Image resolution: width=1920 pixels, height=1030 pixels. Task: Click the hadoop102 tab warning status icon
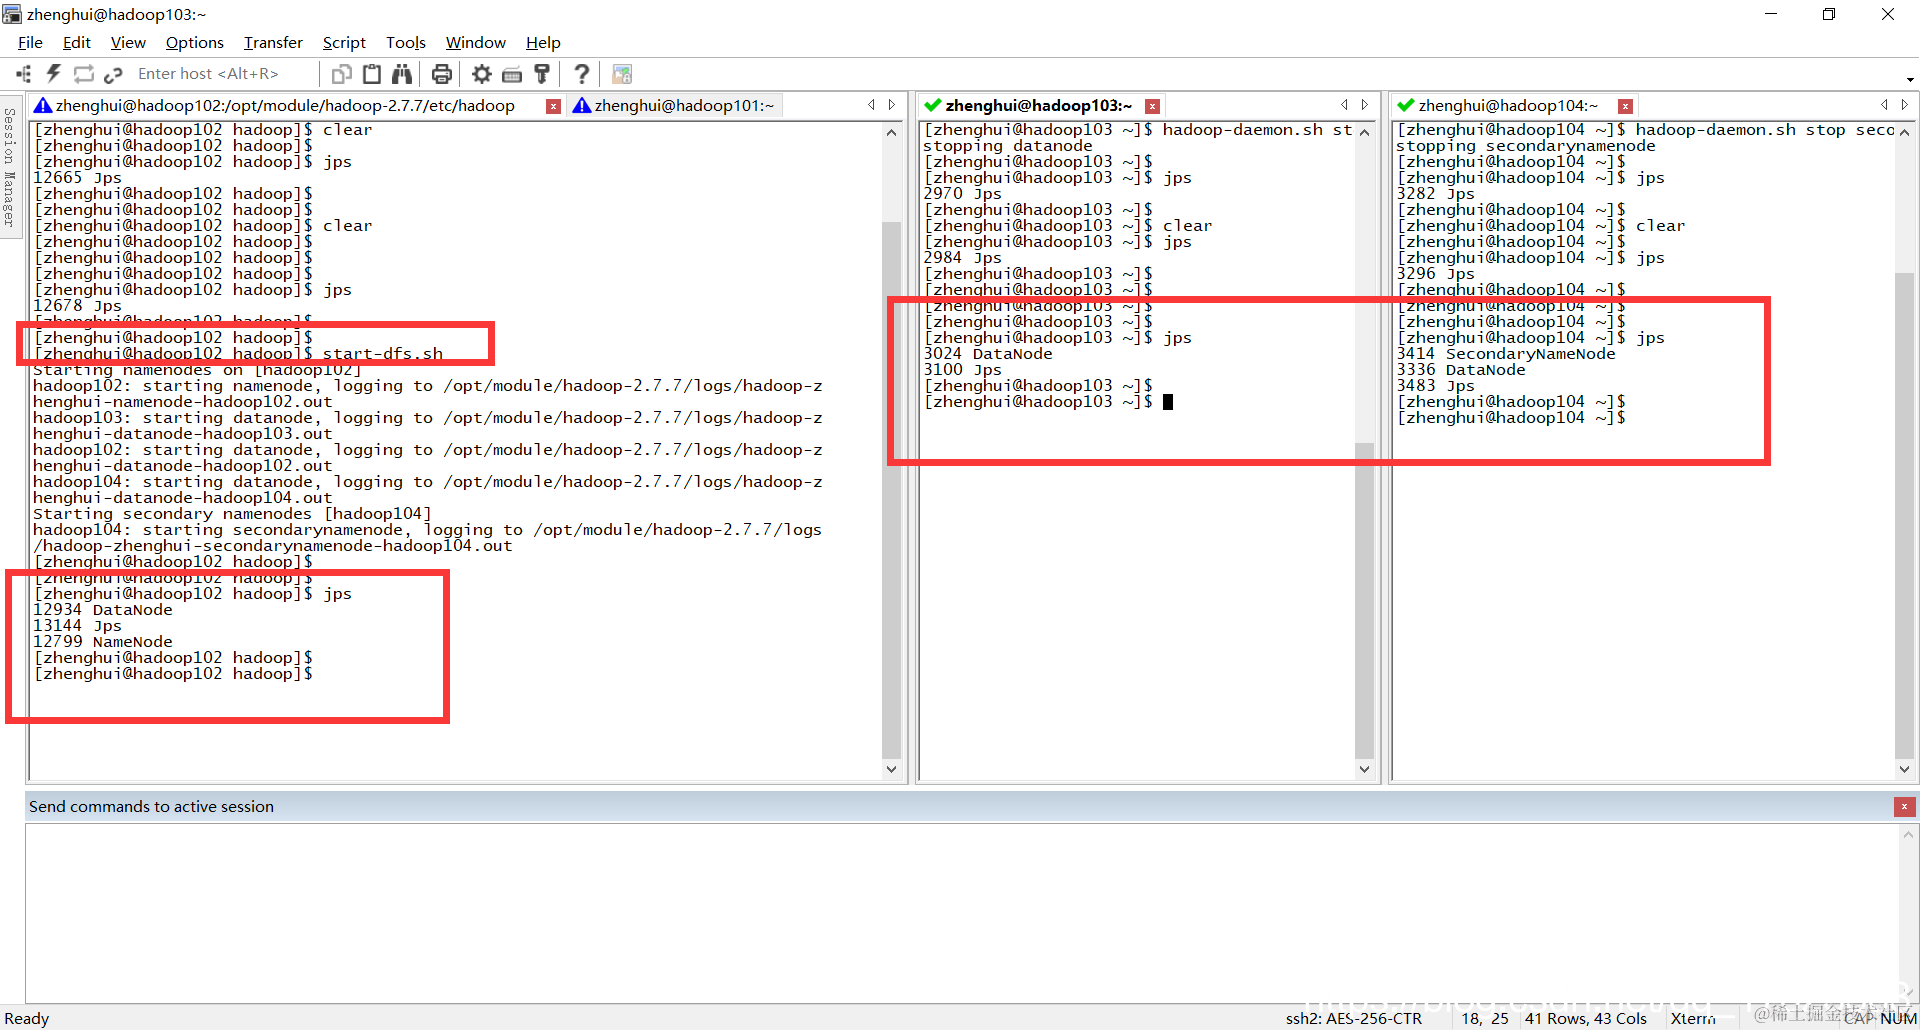pyautogui.click(x=43, y=106)
